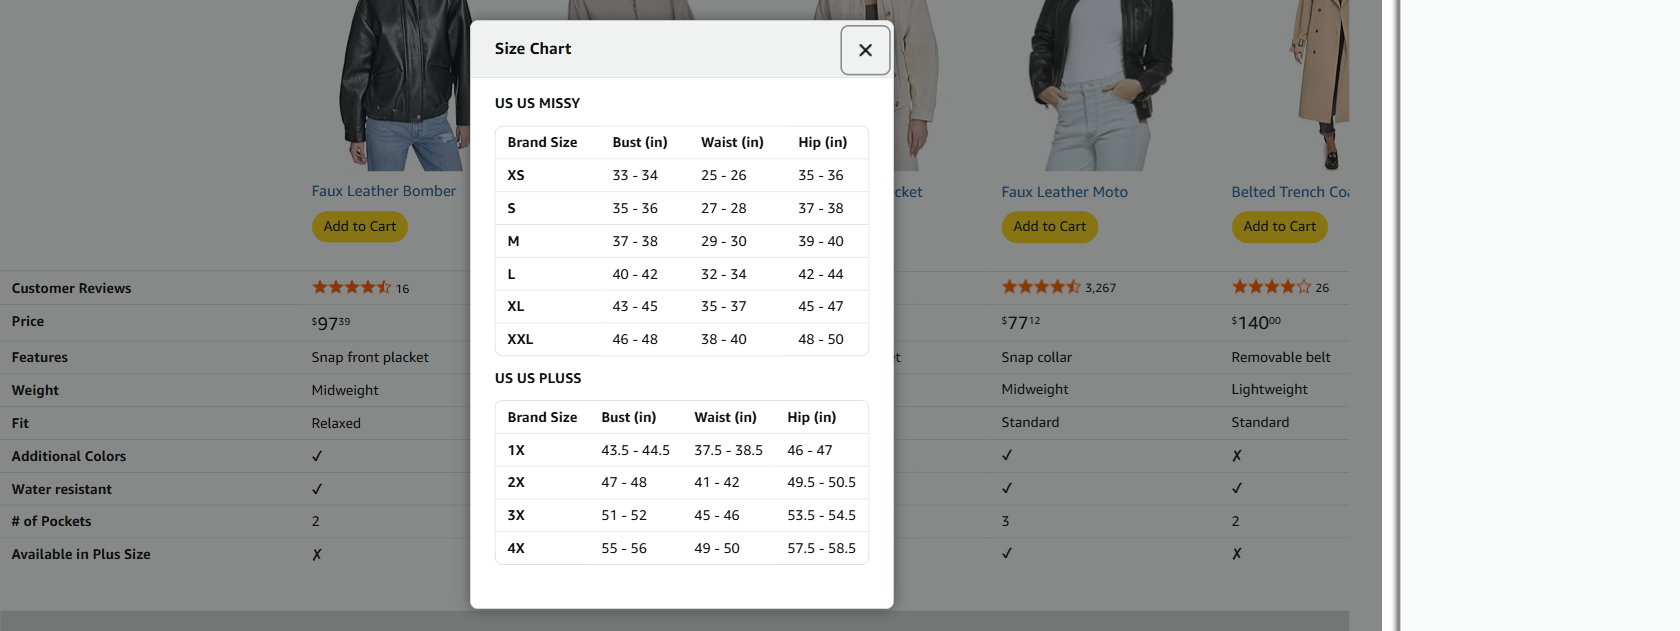Add Faux Leather Bomber to cart

pos(359,226)
